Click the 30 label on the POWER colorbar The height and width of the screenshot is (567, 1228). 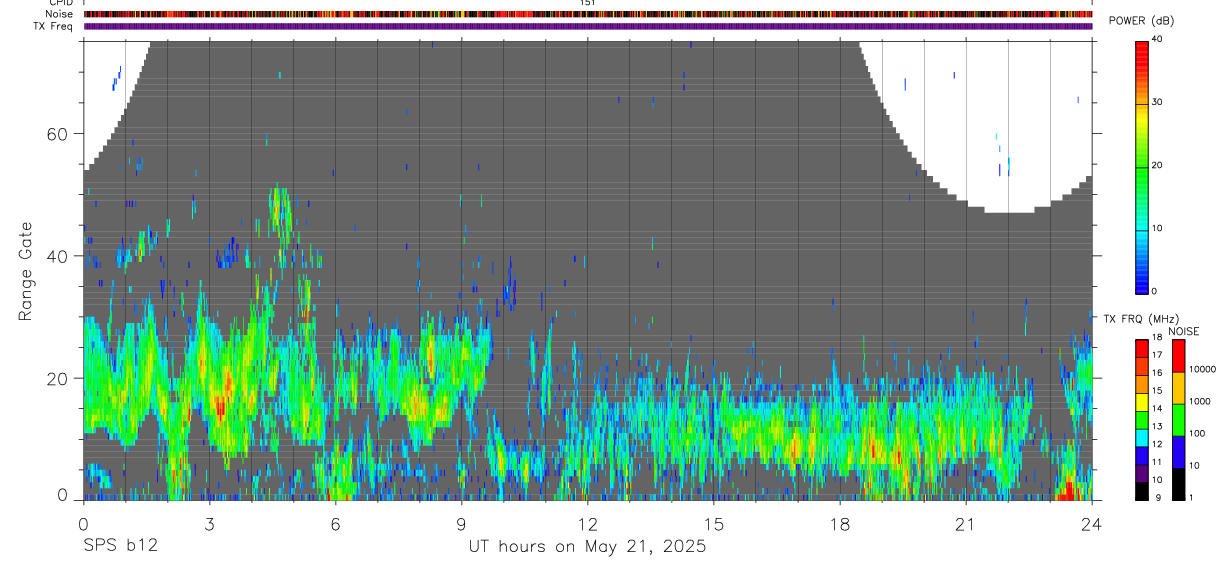[1157, 102]
